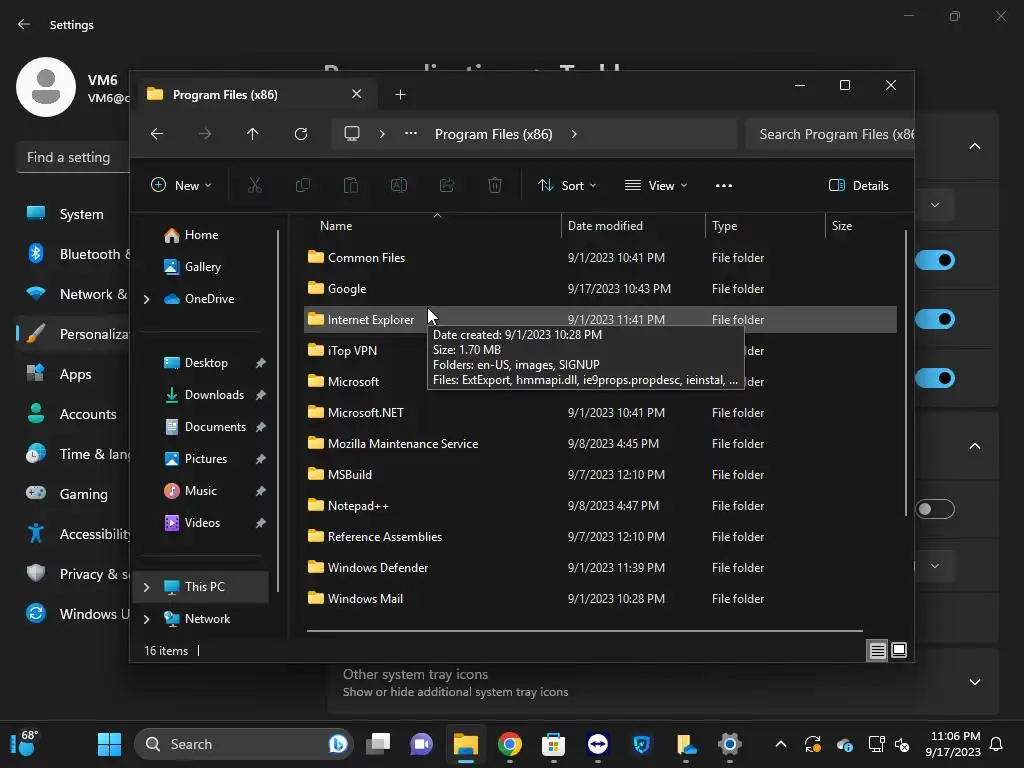Click the shield app icon on taskbar
The image size is (1024, 768).
click(x=641, y=744)
